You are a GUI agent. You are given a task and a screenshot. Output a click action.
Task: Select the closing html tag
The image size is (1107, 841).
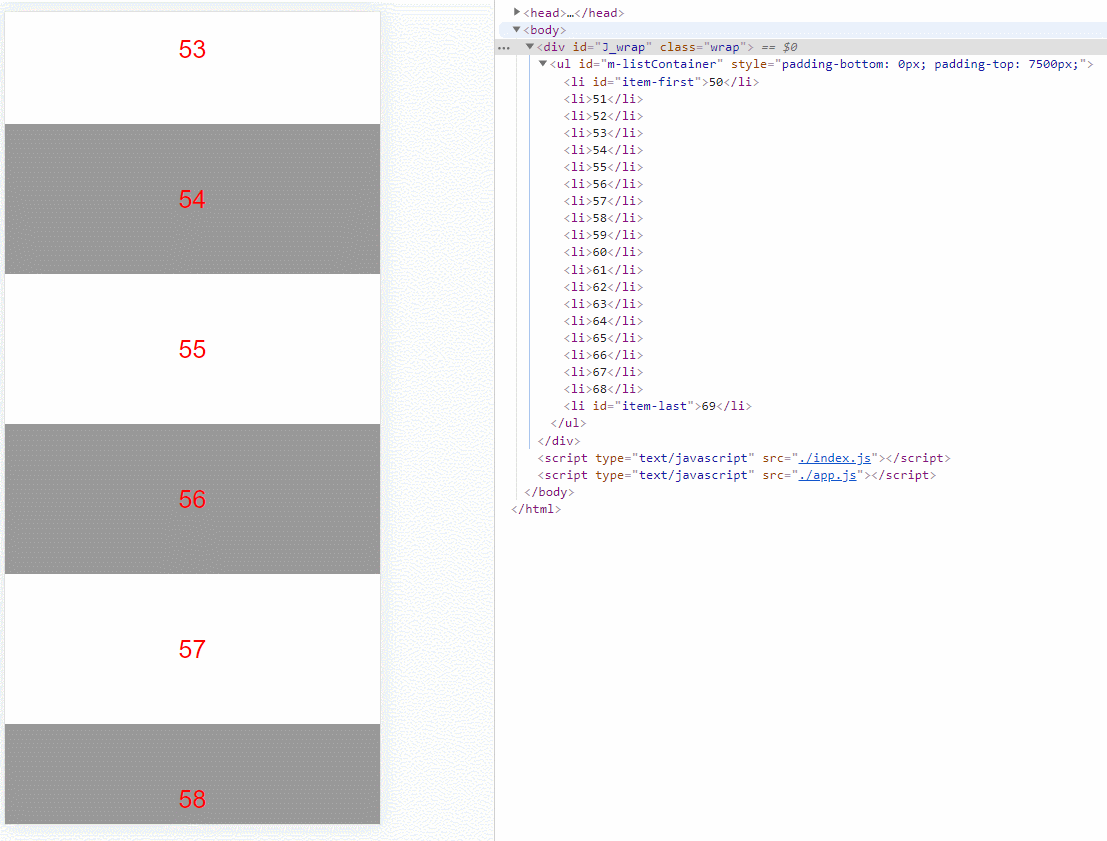pyautogui.click(x=536, y=509)
